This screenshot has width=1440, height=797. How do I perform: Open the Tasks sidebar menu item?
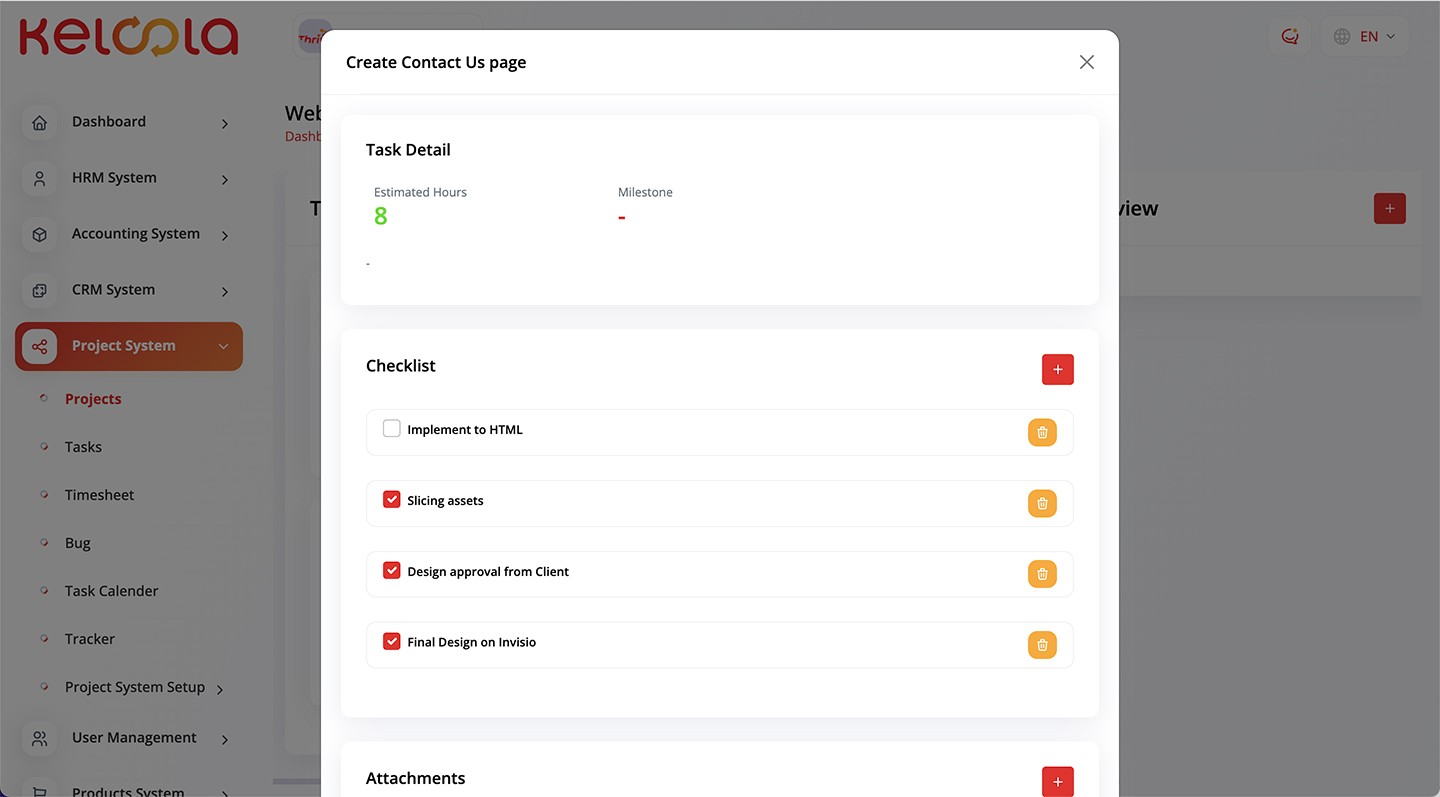83,447
